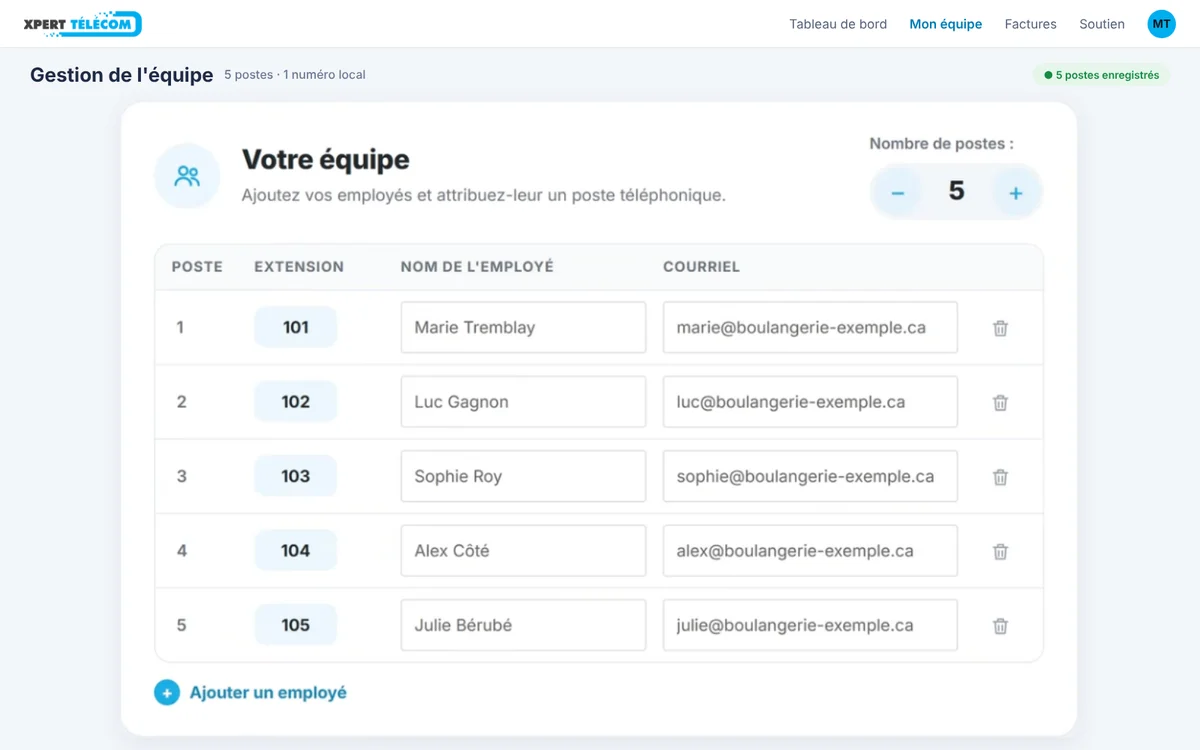The width and height of the screenshot is (1200, 750).
Task: Click the email field sophie@boulangerie-exemple.ca
Action: (x=810, y=476)
